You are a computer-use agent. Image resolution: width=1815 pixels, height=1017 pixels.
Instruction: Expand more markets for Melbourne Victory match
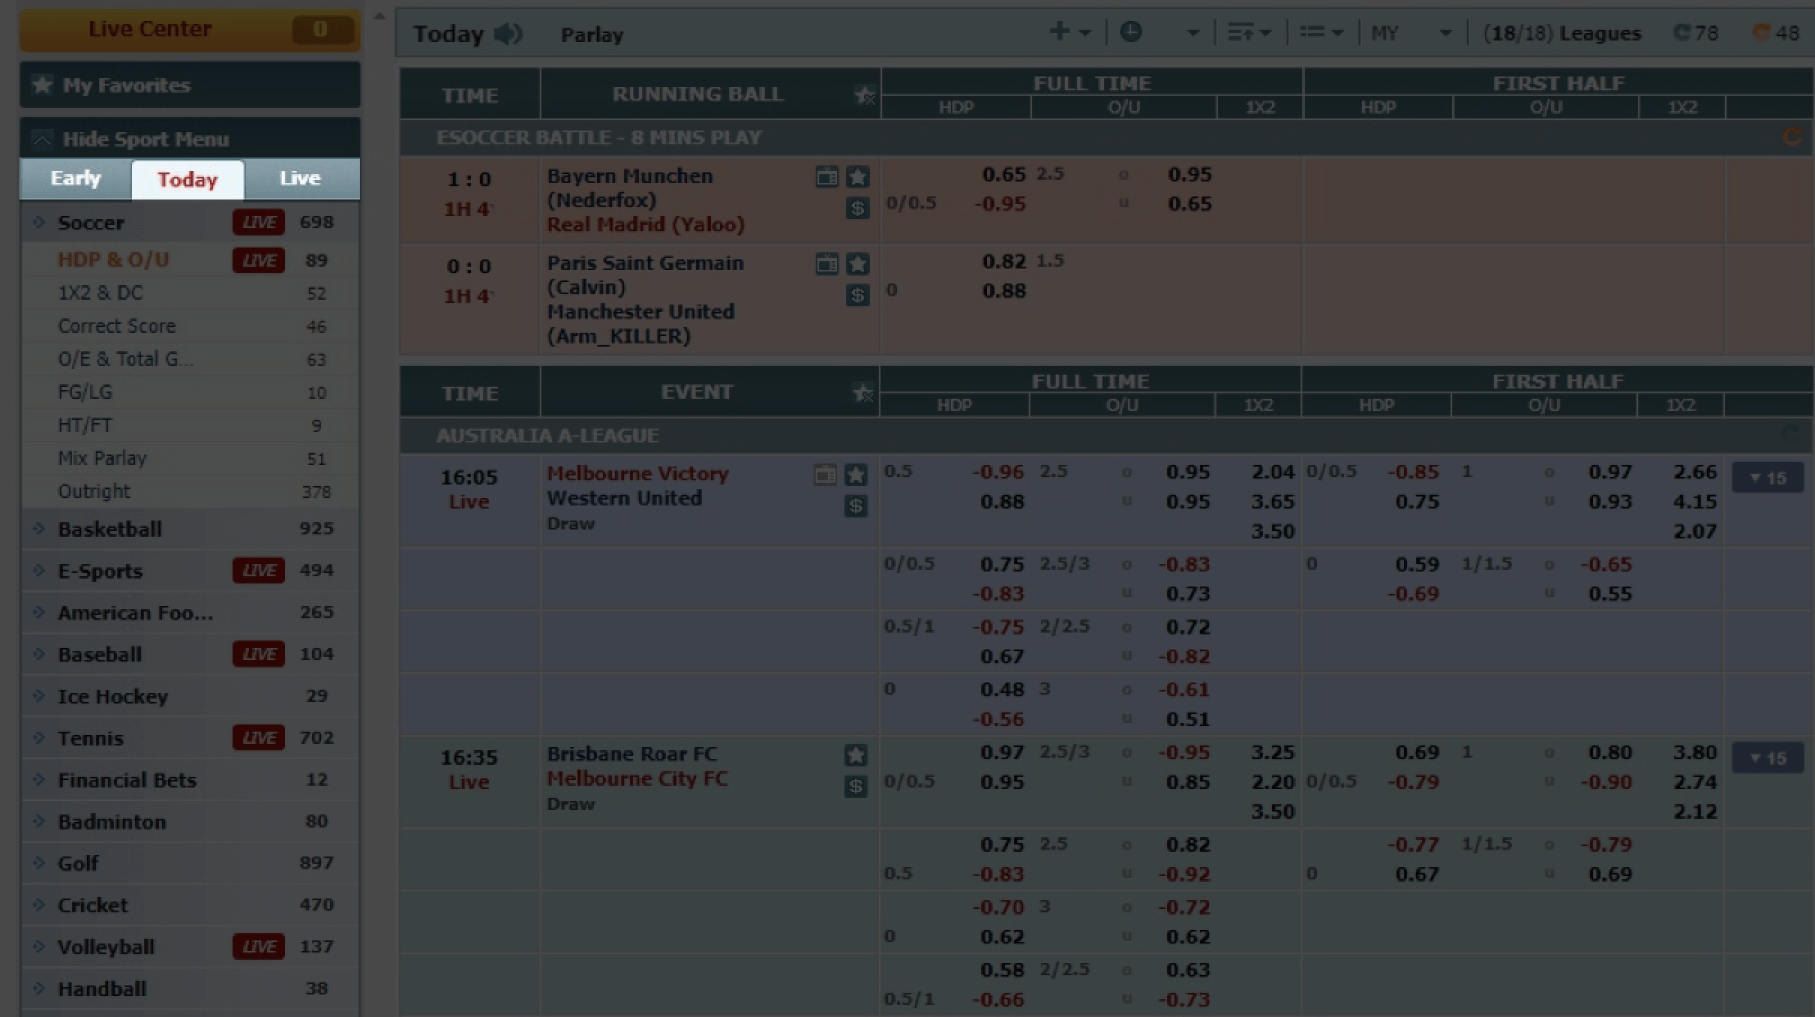1767,478
